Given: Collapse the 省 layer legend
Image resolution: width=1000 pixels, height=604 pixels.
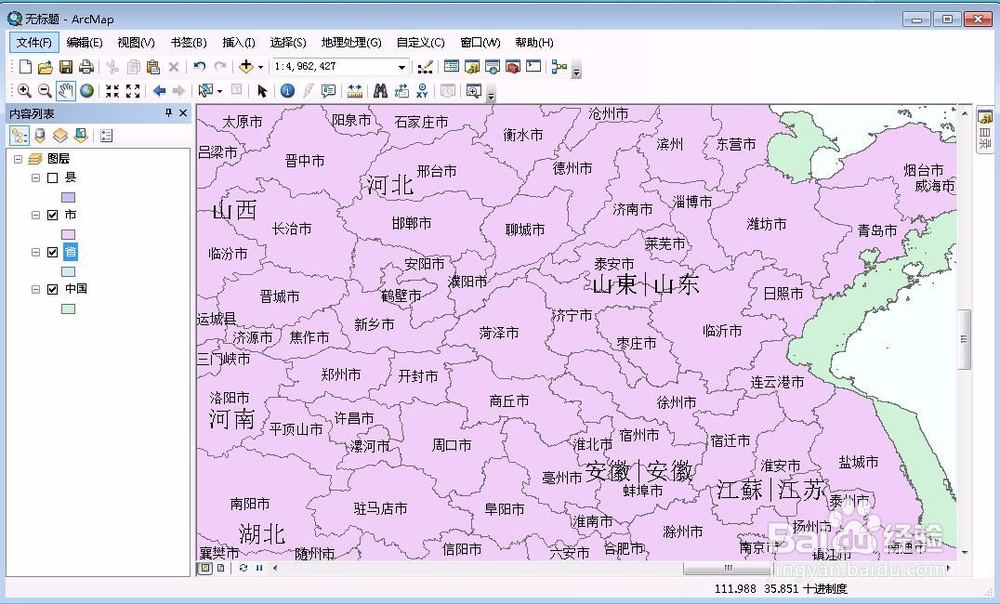Looking at the screenshot, I should [36, 252].
